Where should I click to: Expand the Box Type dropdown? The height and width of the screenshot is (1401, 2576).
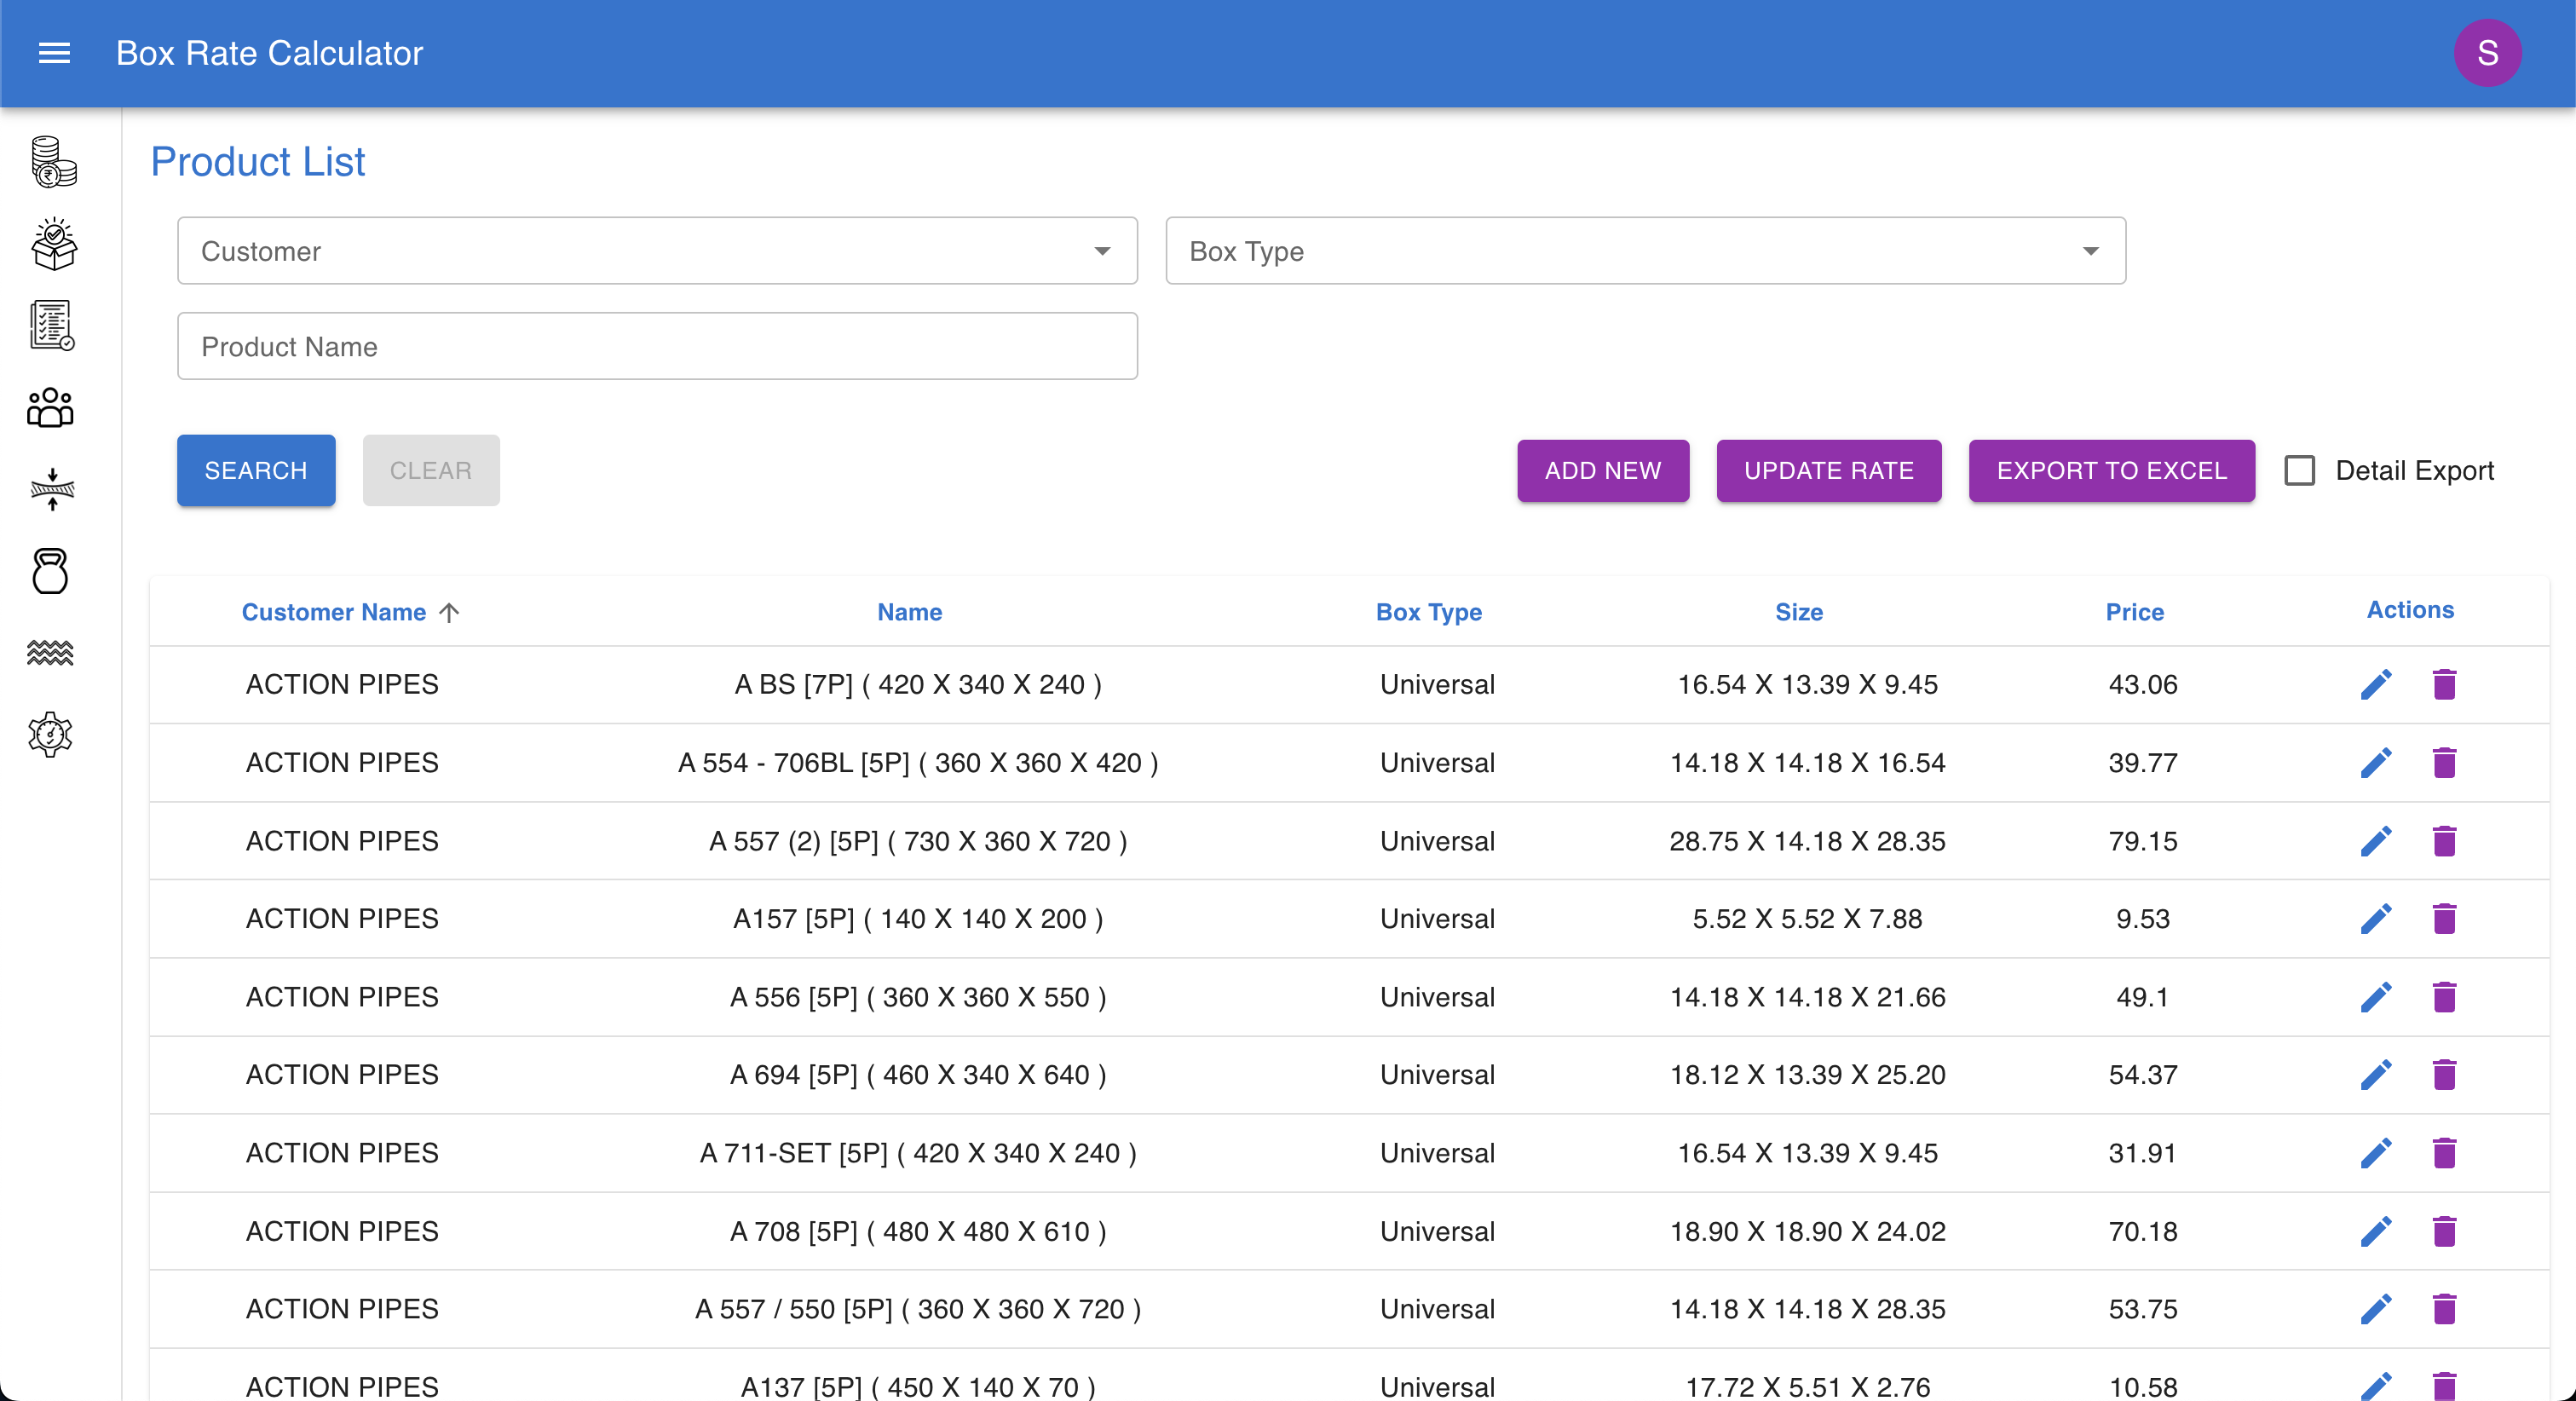(1645, 251)
